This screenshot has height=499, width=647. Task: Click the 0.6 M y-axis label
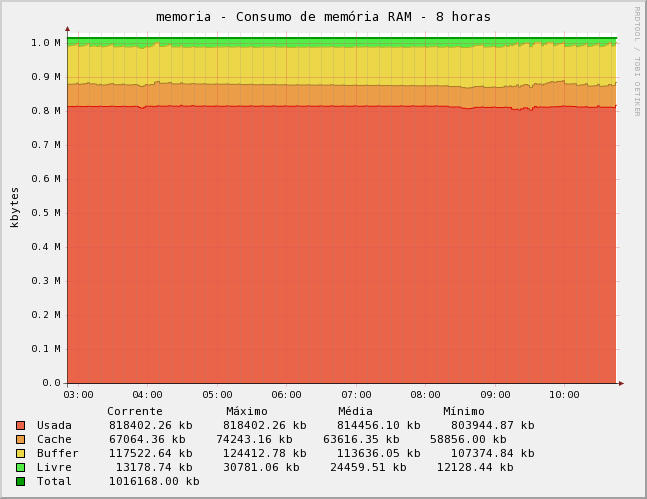(x=46, y=179)
